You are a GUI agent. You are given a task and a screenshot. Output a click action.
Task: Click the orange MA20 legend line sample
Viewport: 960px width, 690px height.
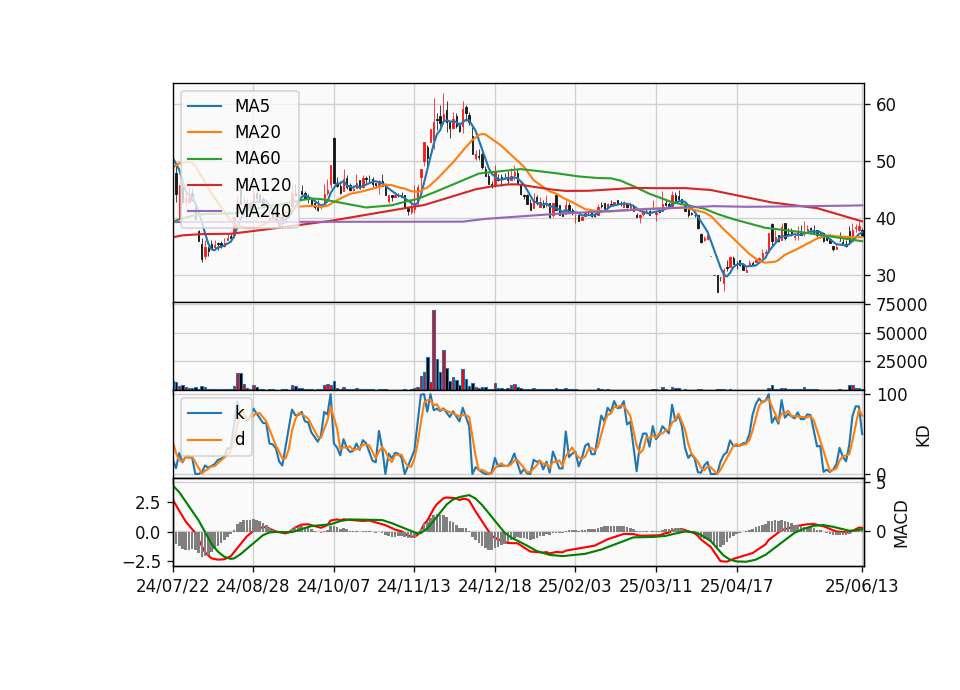(x=204, y=132)
